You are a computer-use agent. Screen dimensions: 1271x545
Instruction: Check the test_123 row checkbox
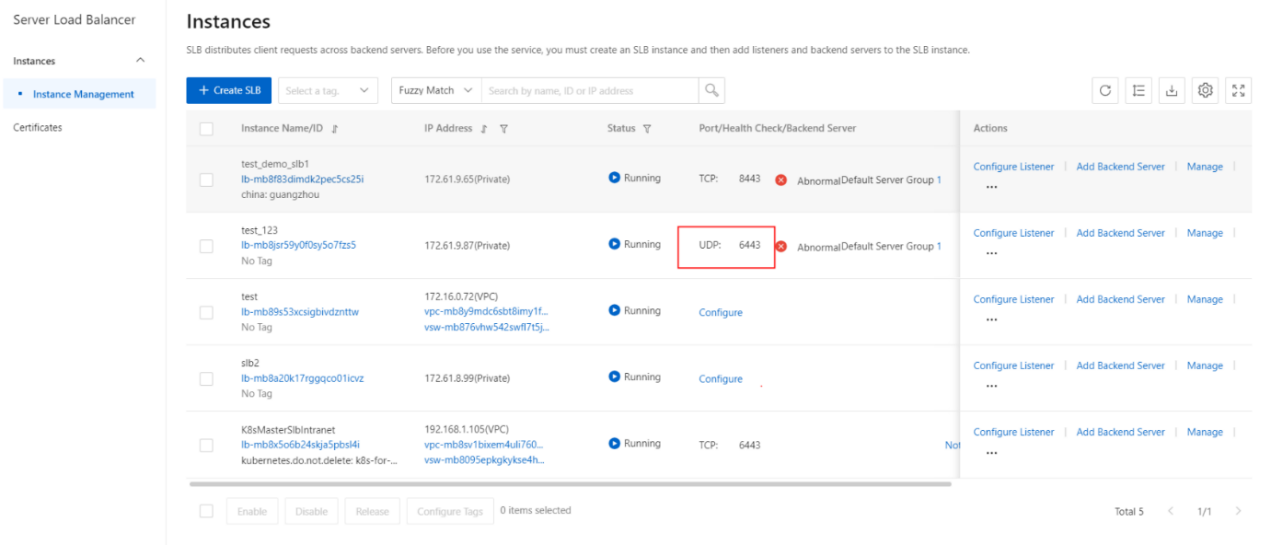(206, 246)
